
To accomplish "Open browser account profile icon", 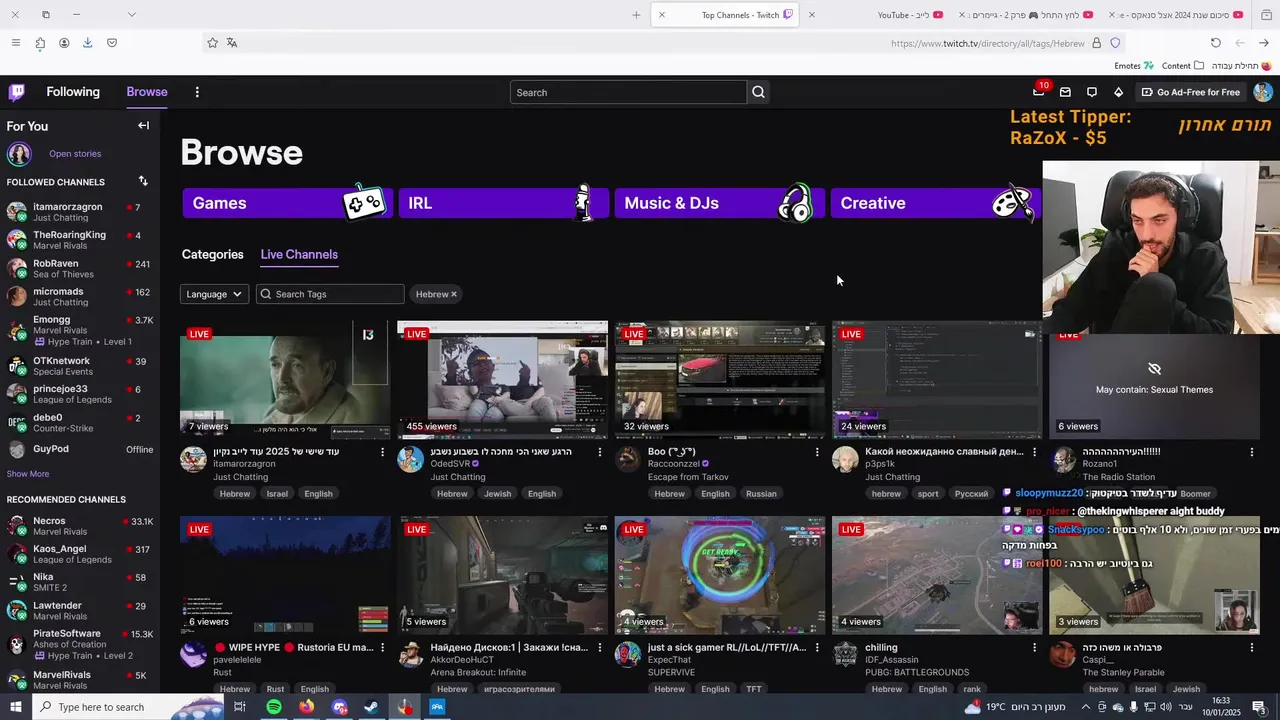I will [x=64, y=43].
